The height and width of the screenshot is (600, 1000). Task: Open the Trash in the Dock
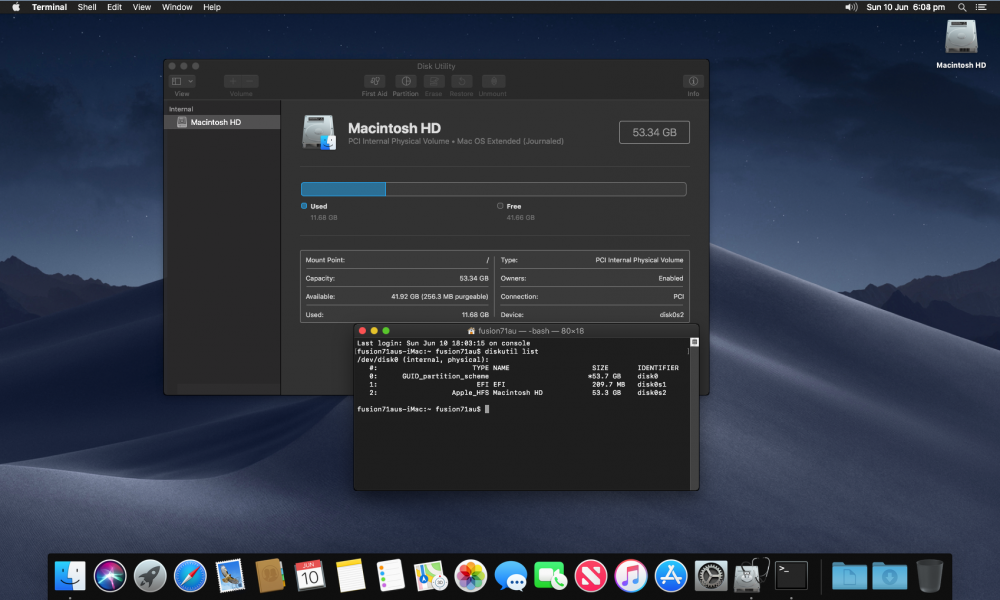[929, 576]
